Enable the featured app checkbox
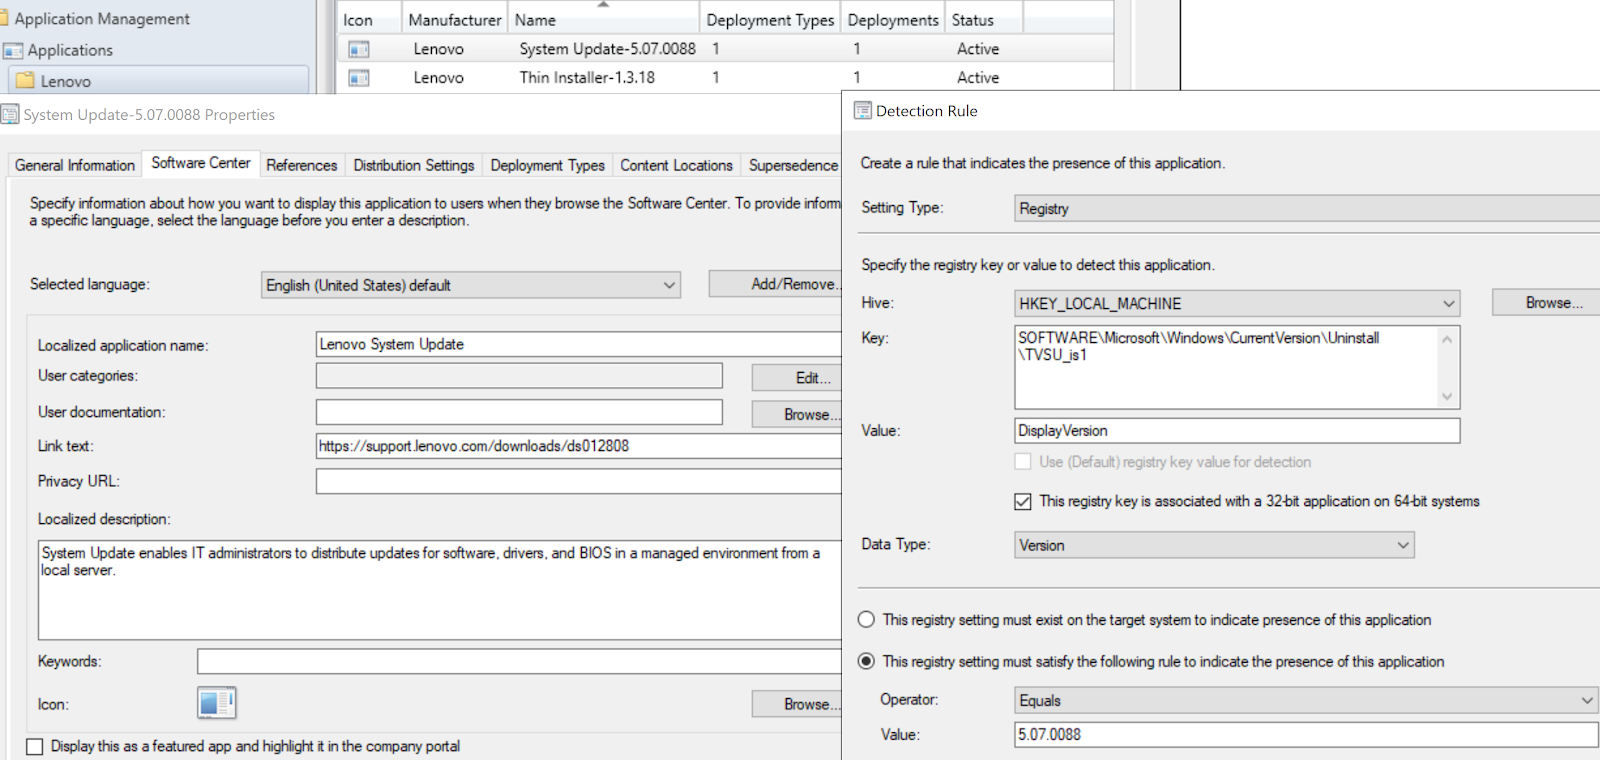Screen dimensions: 1600x760 coord(35,746)
